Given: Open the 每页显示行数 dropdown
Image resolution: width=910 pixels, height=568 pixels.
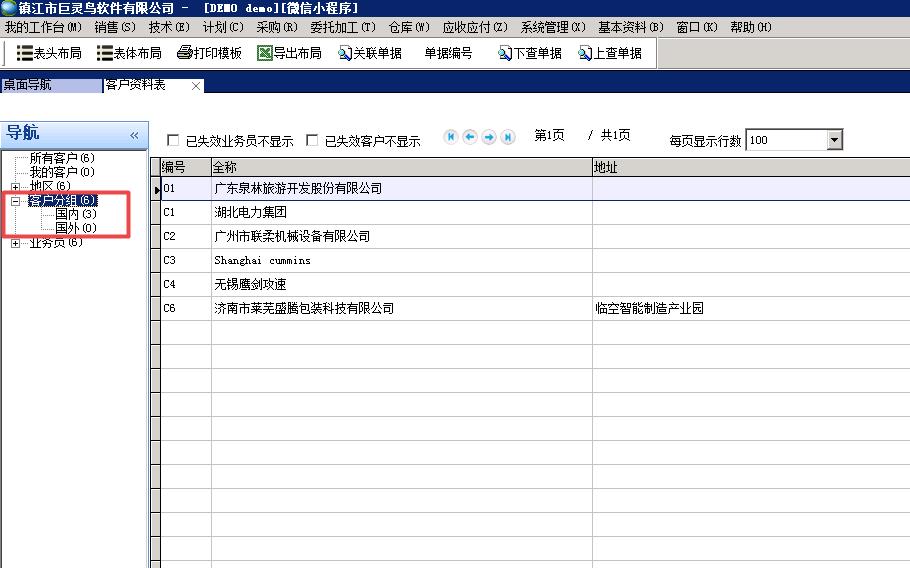Looking at the screenshot, I should click(x=835, y=141).
